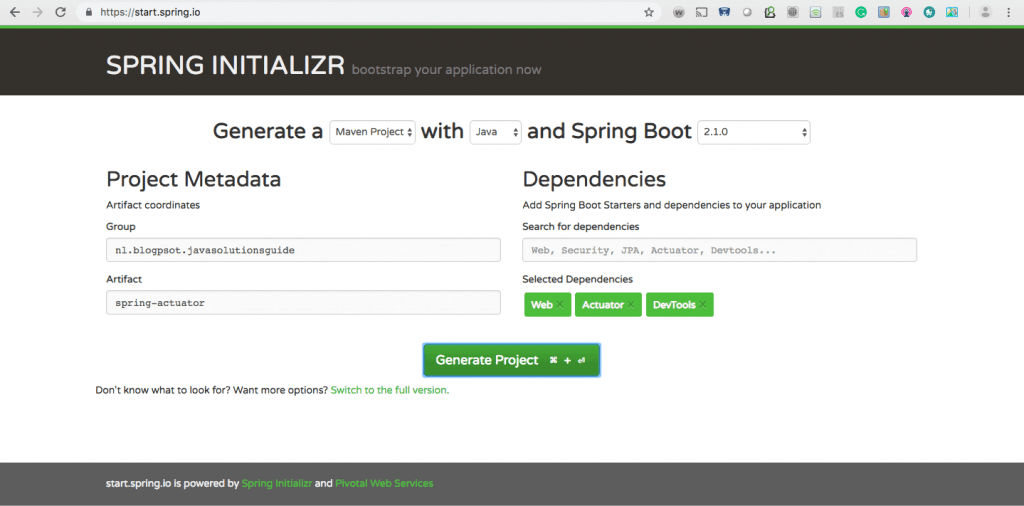The image size is (1024, 506).
Task: Click the Selected Dependencies label
Action: click(x=578, y=279)
